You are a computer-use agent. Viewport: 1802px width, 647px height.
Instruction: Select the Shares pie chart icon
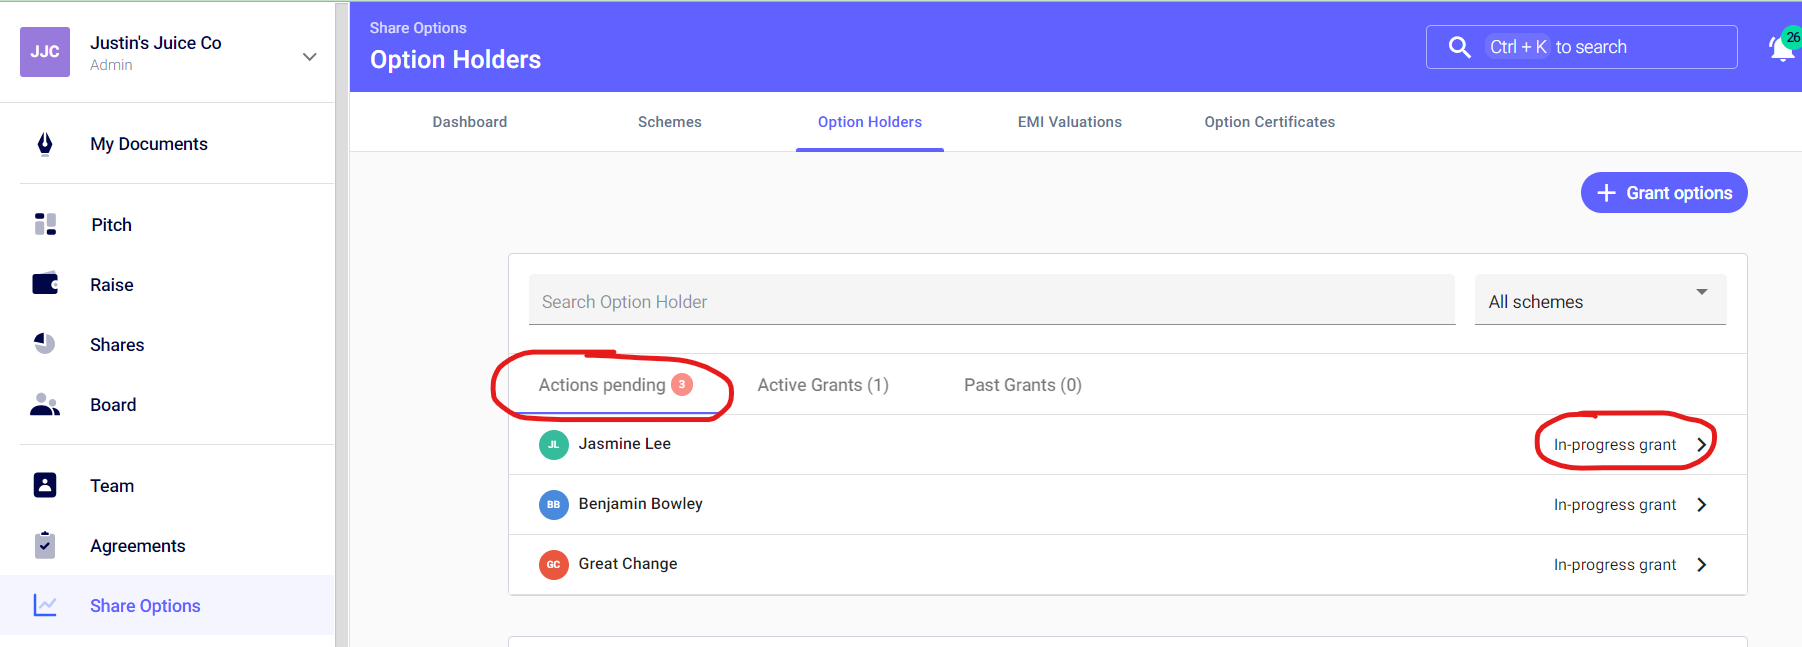tap(45, 344)
